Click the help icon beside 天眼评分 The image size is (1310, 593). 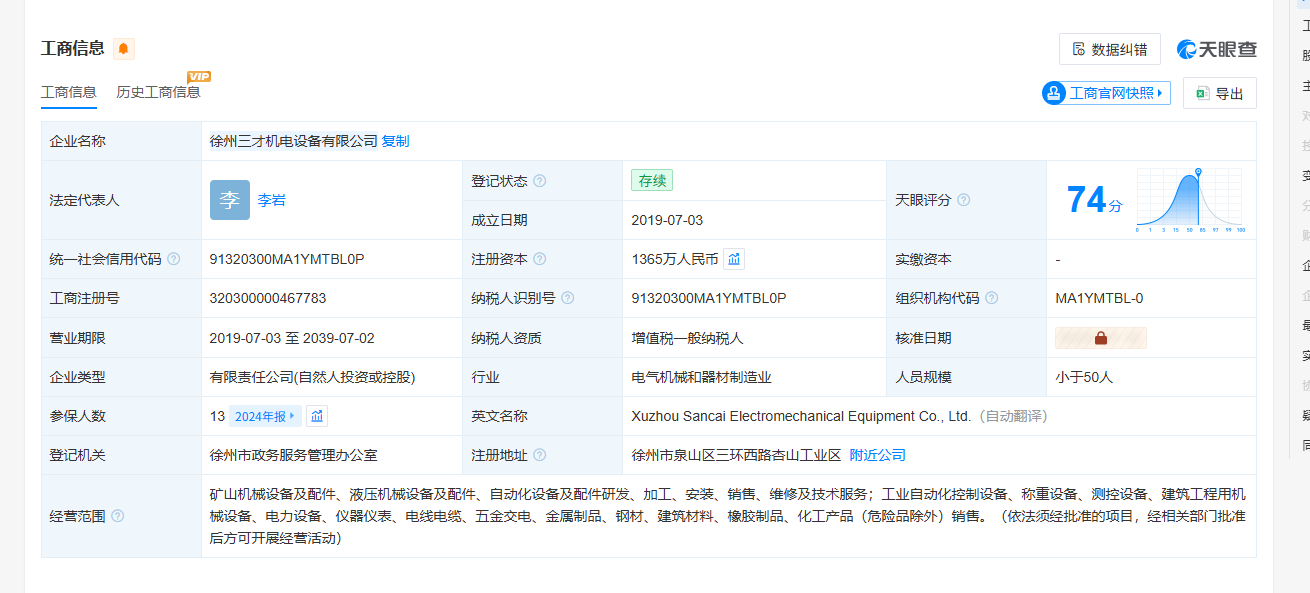(963, 200)
